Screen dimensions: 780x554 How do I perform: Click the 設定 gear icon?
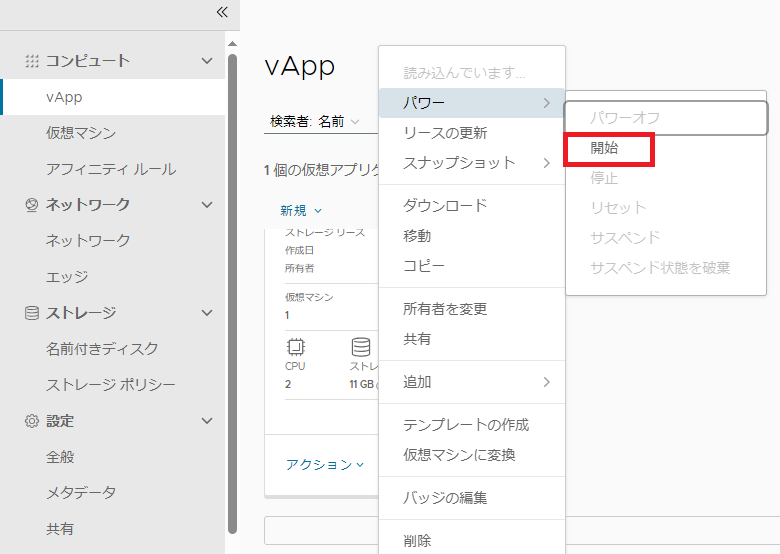click(32, 421)
